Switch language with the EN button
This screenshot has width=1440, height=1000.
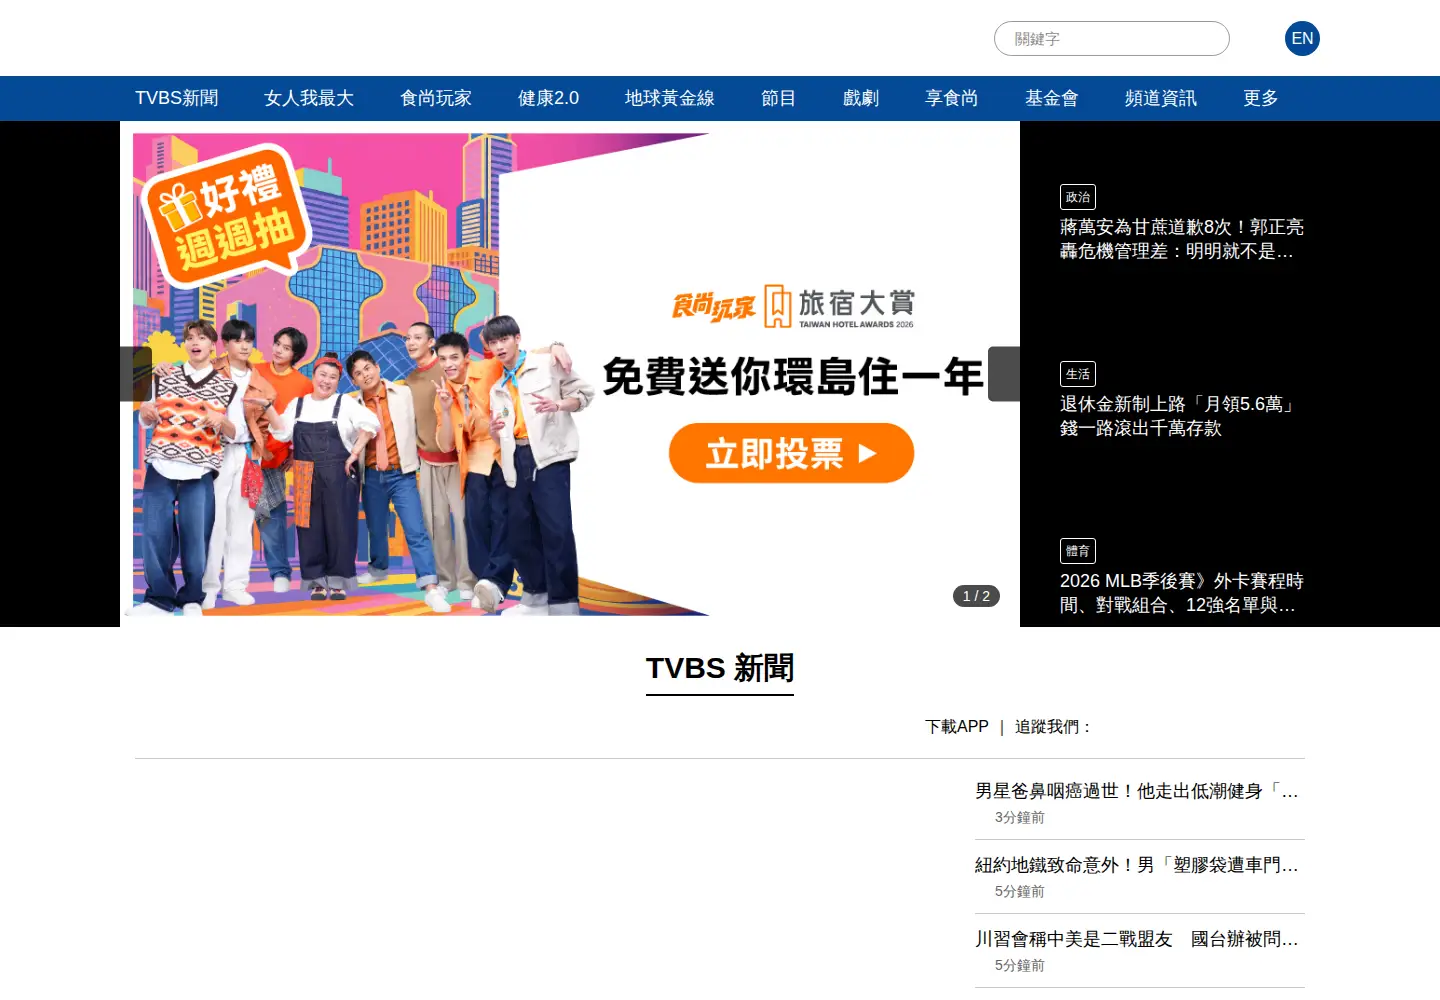coord(1302,39)
